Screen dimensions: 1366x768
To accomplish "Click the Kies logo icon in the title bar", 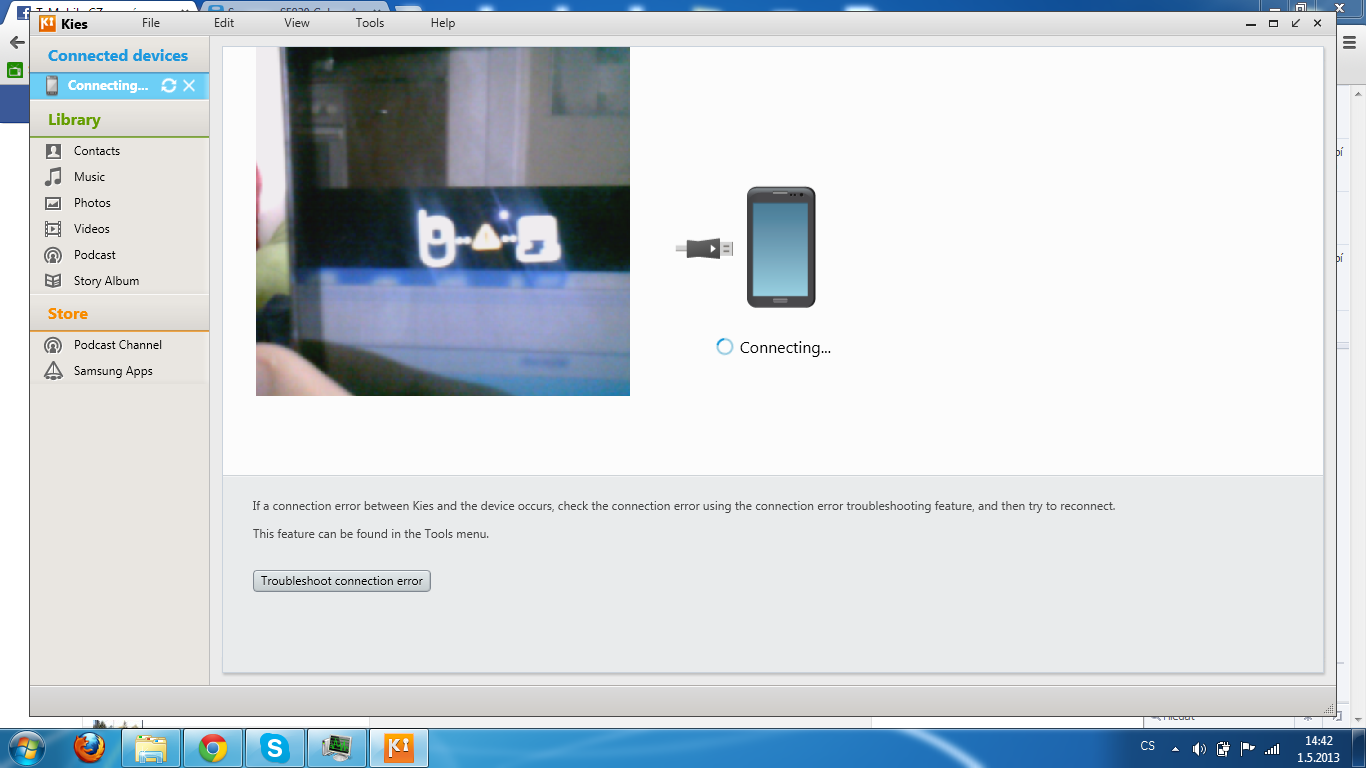I will click(x=47, y=23).
